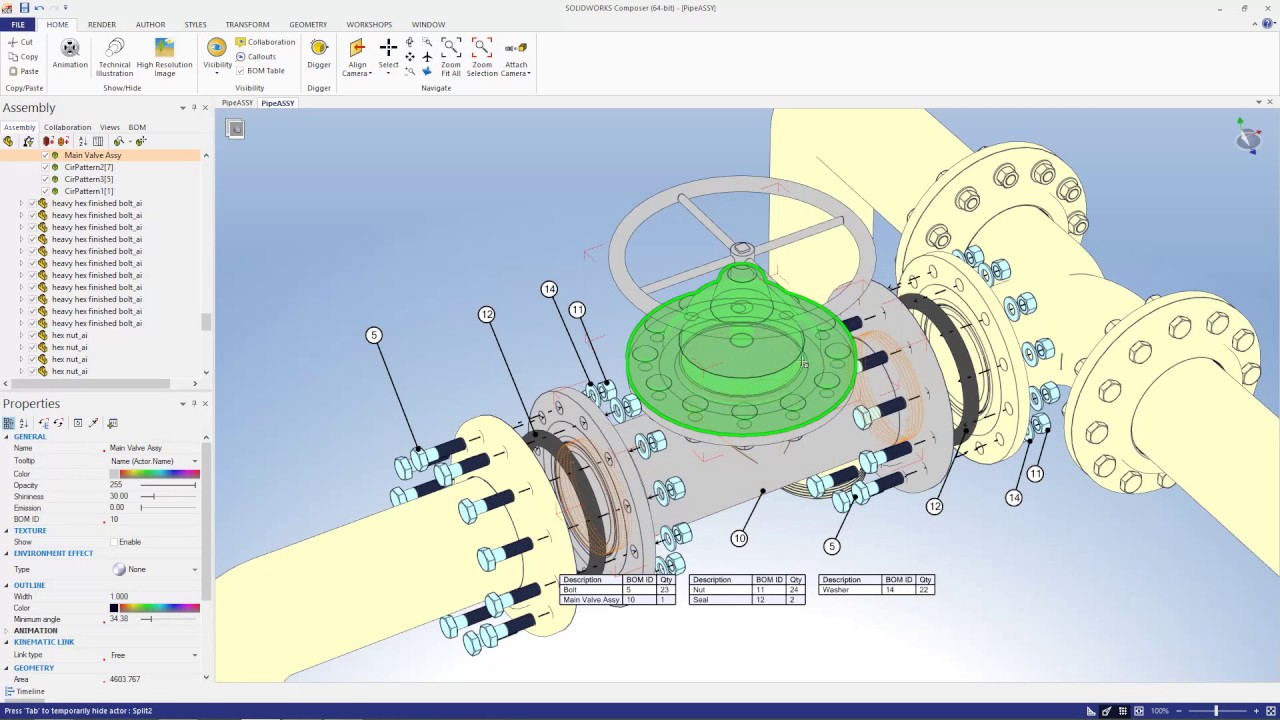This screenshot has width=1280, height=720.
Task: Toggle visibility checkbox for CirPattern3[5]
Action: click(44, 179)
